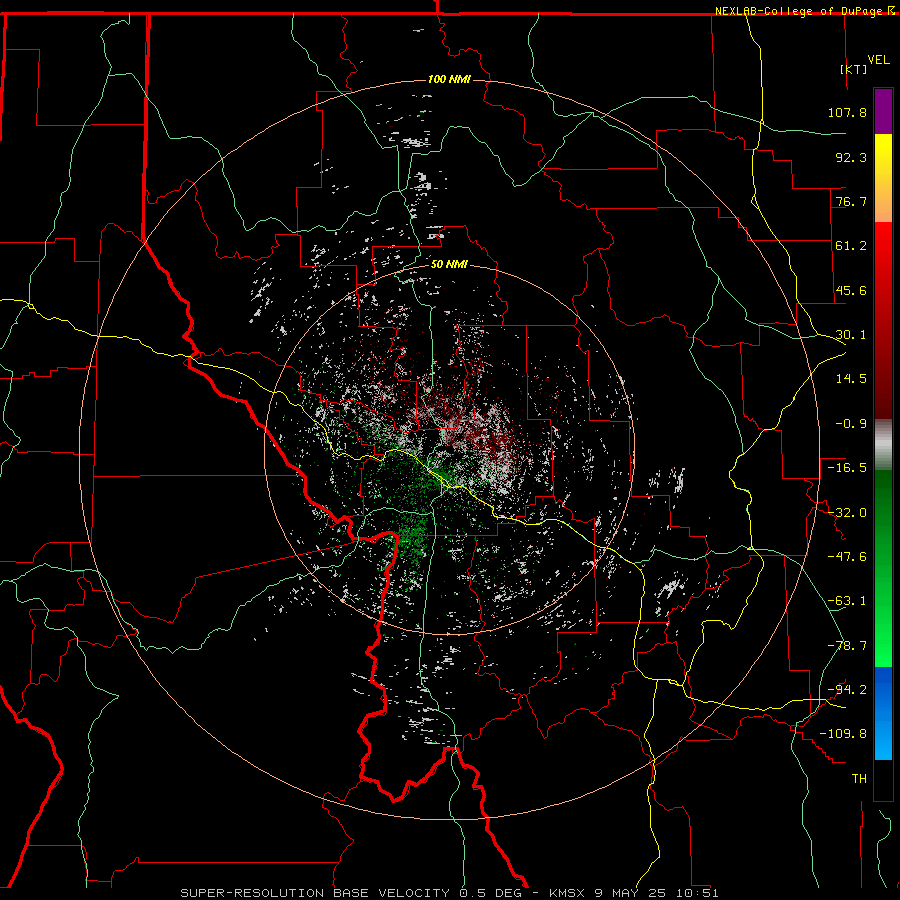This screenshot has width=900, height=900.
Task: Select the 61.2 scale value
Action: click(851, 246)
